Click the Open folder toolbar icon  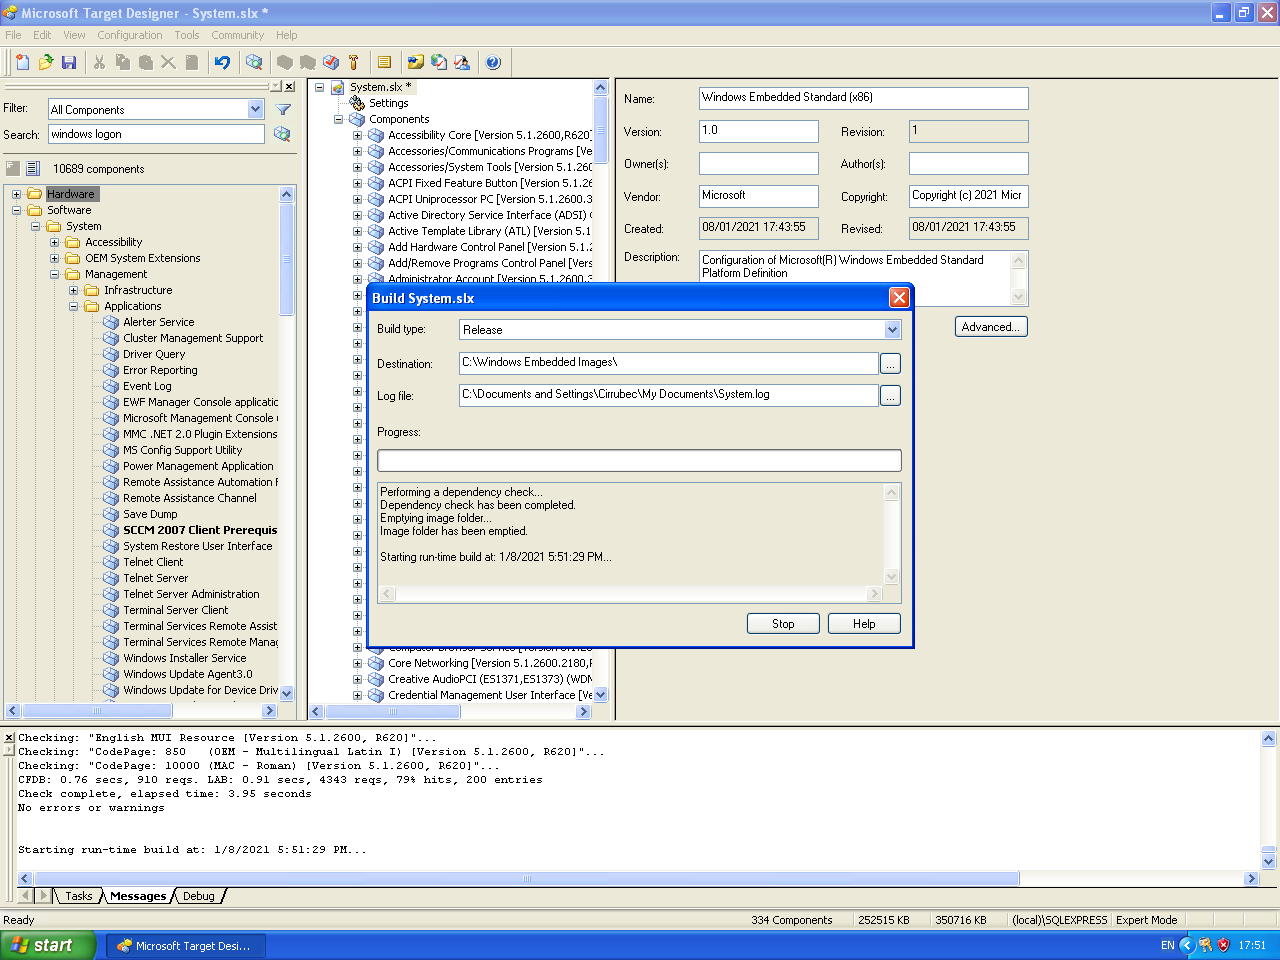pyautogui.click(x=45, y=62)
